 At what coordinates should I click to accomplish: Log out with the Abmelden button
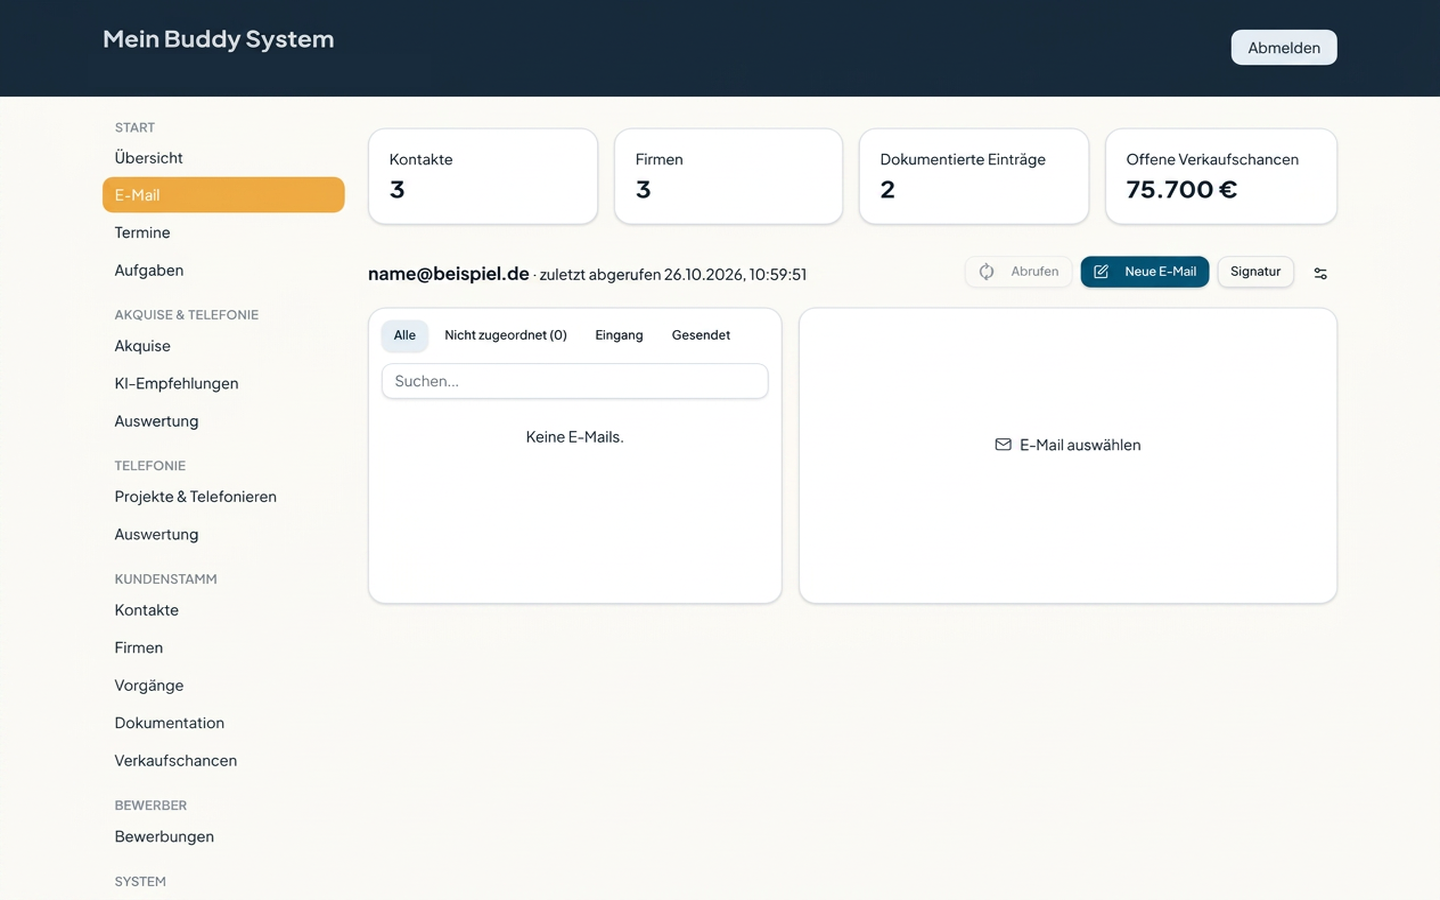click(x=1284, y=48)
